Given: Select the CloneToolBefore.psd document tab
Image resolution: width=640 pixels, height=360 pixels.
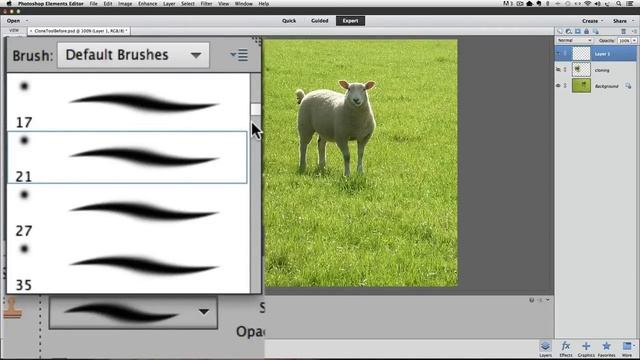Looking at the screenshot, I should tap(79, 31).
